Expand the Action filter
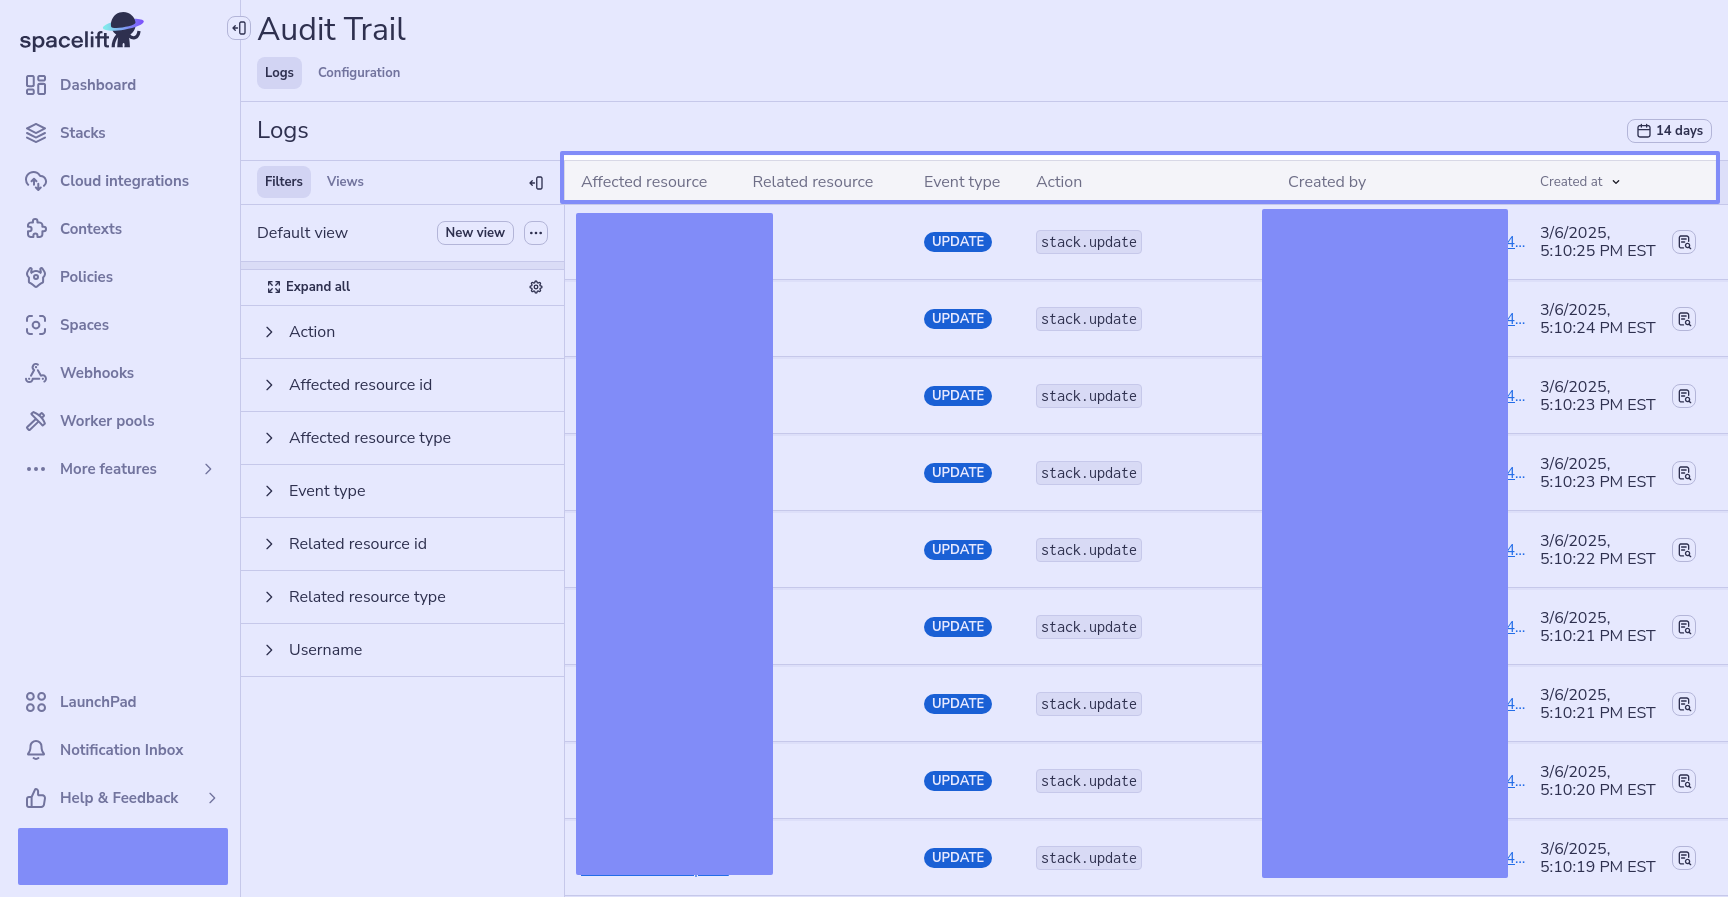 click(269, 332)
